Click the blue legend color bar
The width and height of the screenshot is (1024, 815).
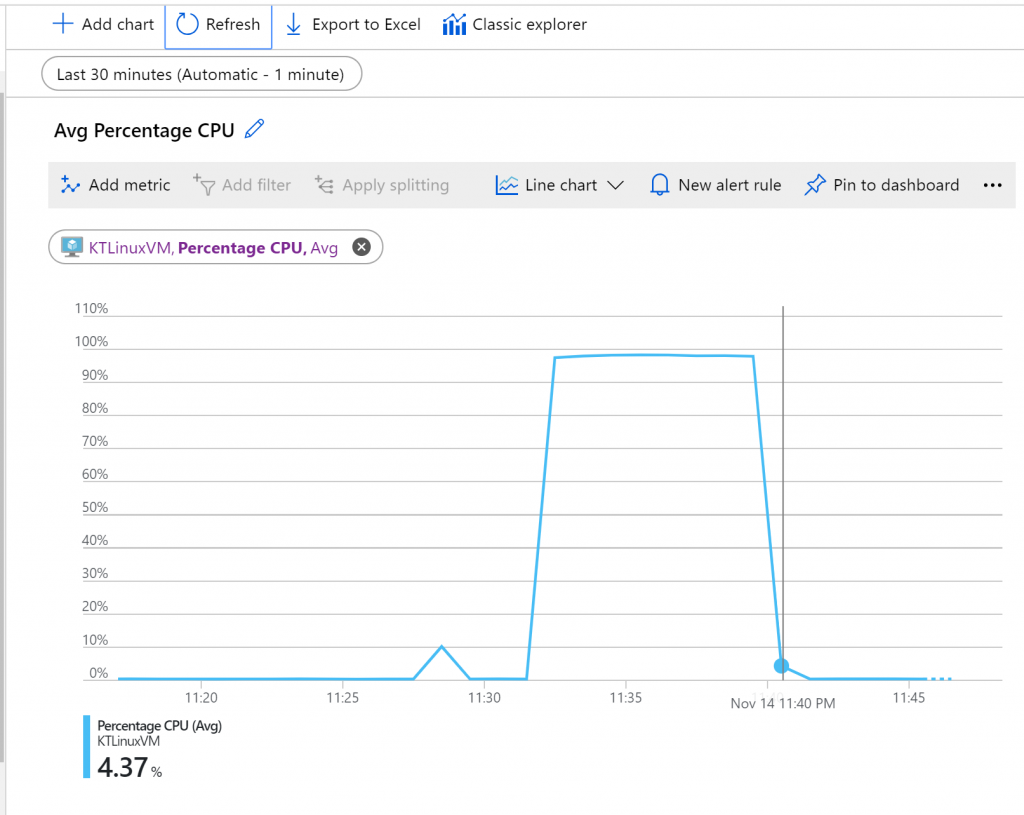[x=87, y=747]
